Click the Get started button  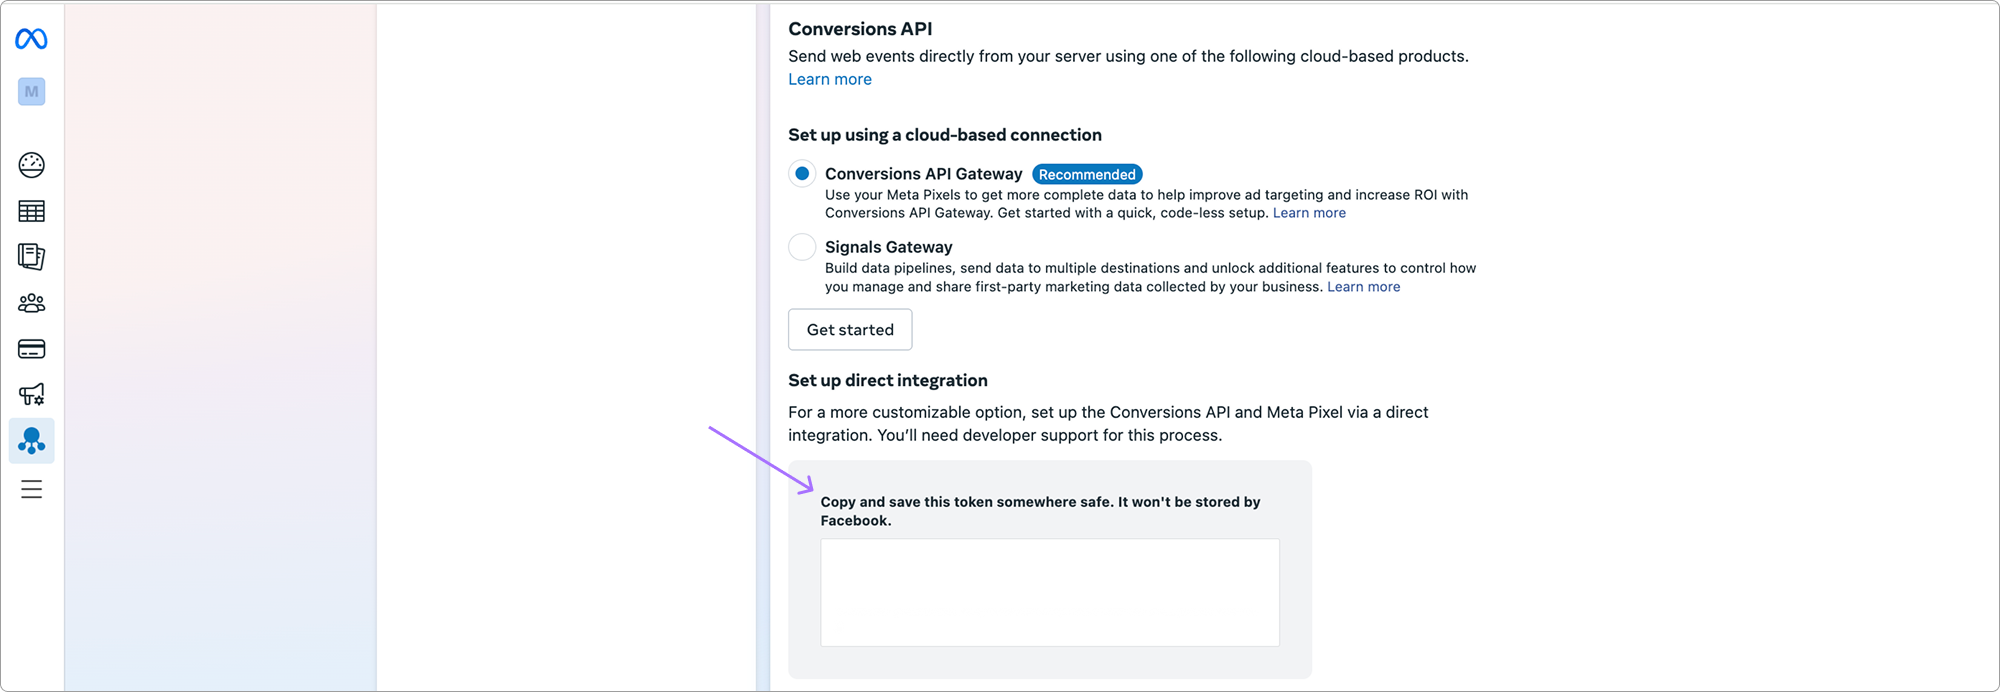point(850,330)
